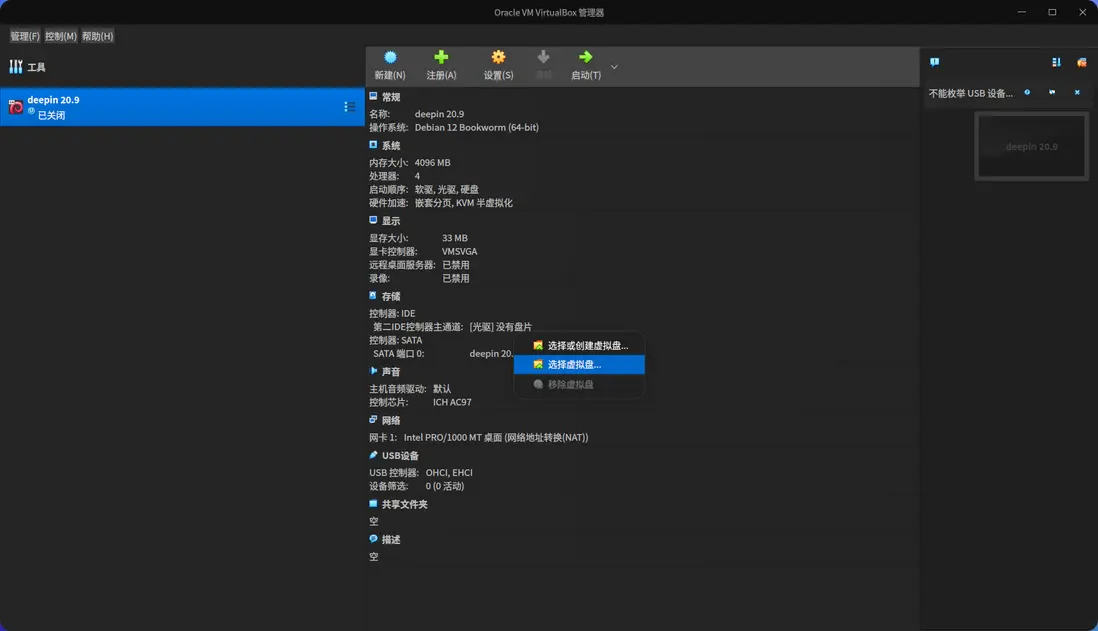Click the 已关闭 powered off status text

[x=51, y=116]
